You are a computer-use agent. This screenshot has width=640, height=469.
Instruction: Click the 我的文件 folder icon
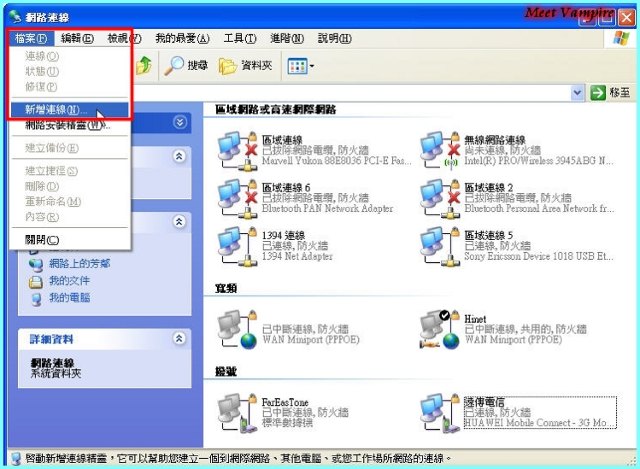click(x=36, y=282)
